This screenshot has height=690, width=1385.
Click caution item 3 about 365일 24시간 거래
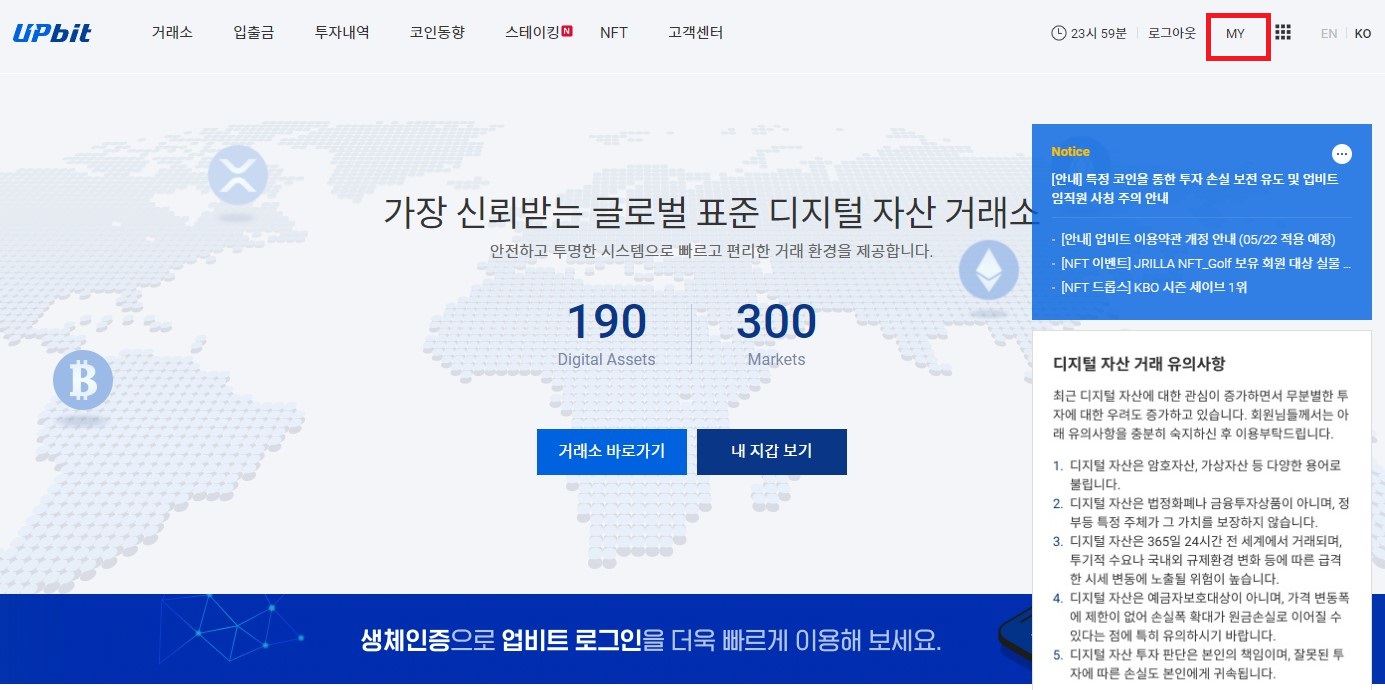click(1201, 560)
